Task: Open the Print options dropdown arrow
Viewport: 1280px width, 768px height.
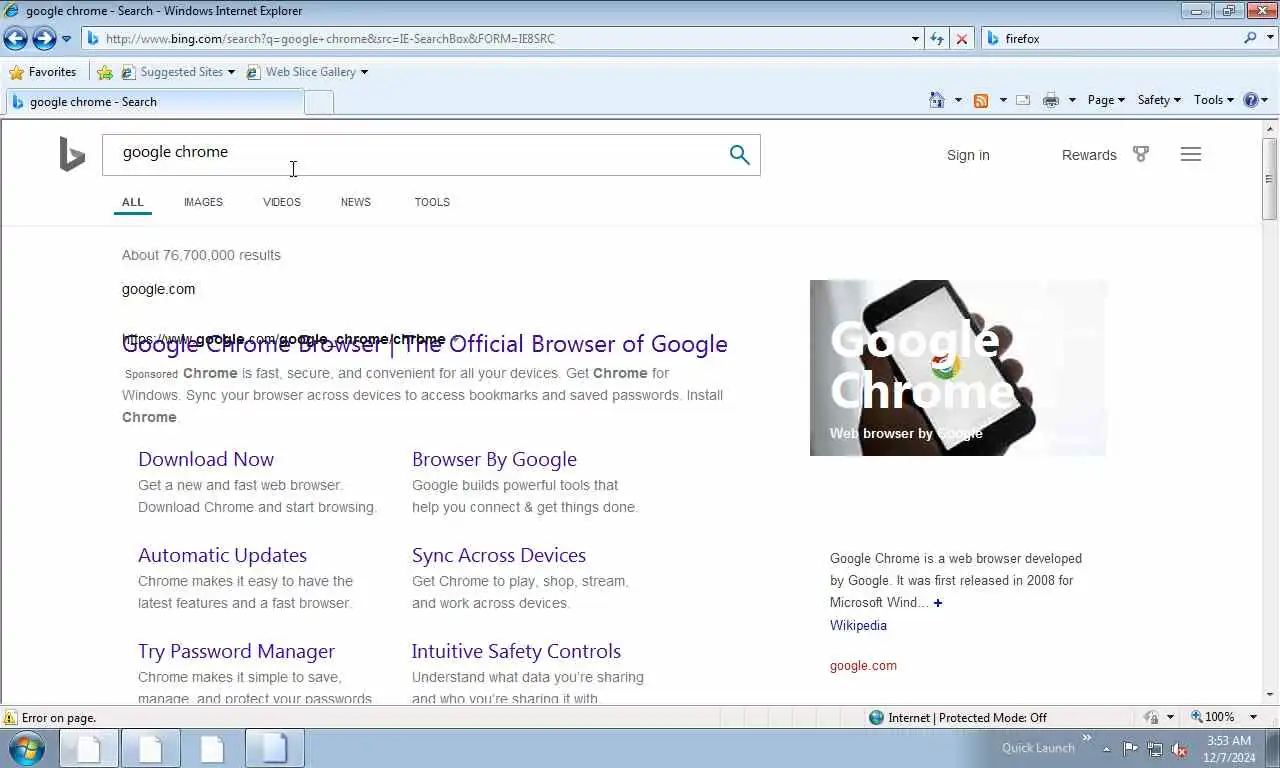Action: click(1072, 100)
